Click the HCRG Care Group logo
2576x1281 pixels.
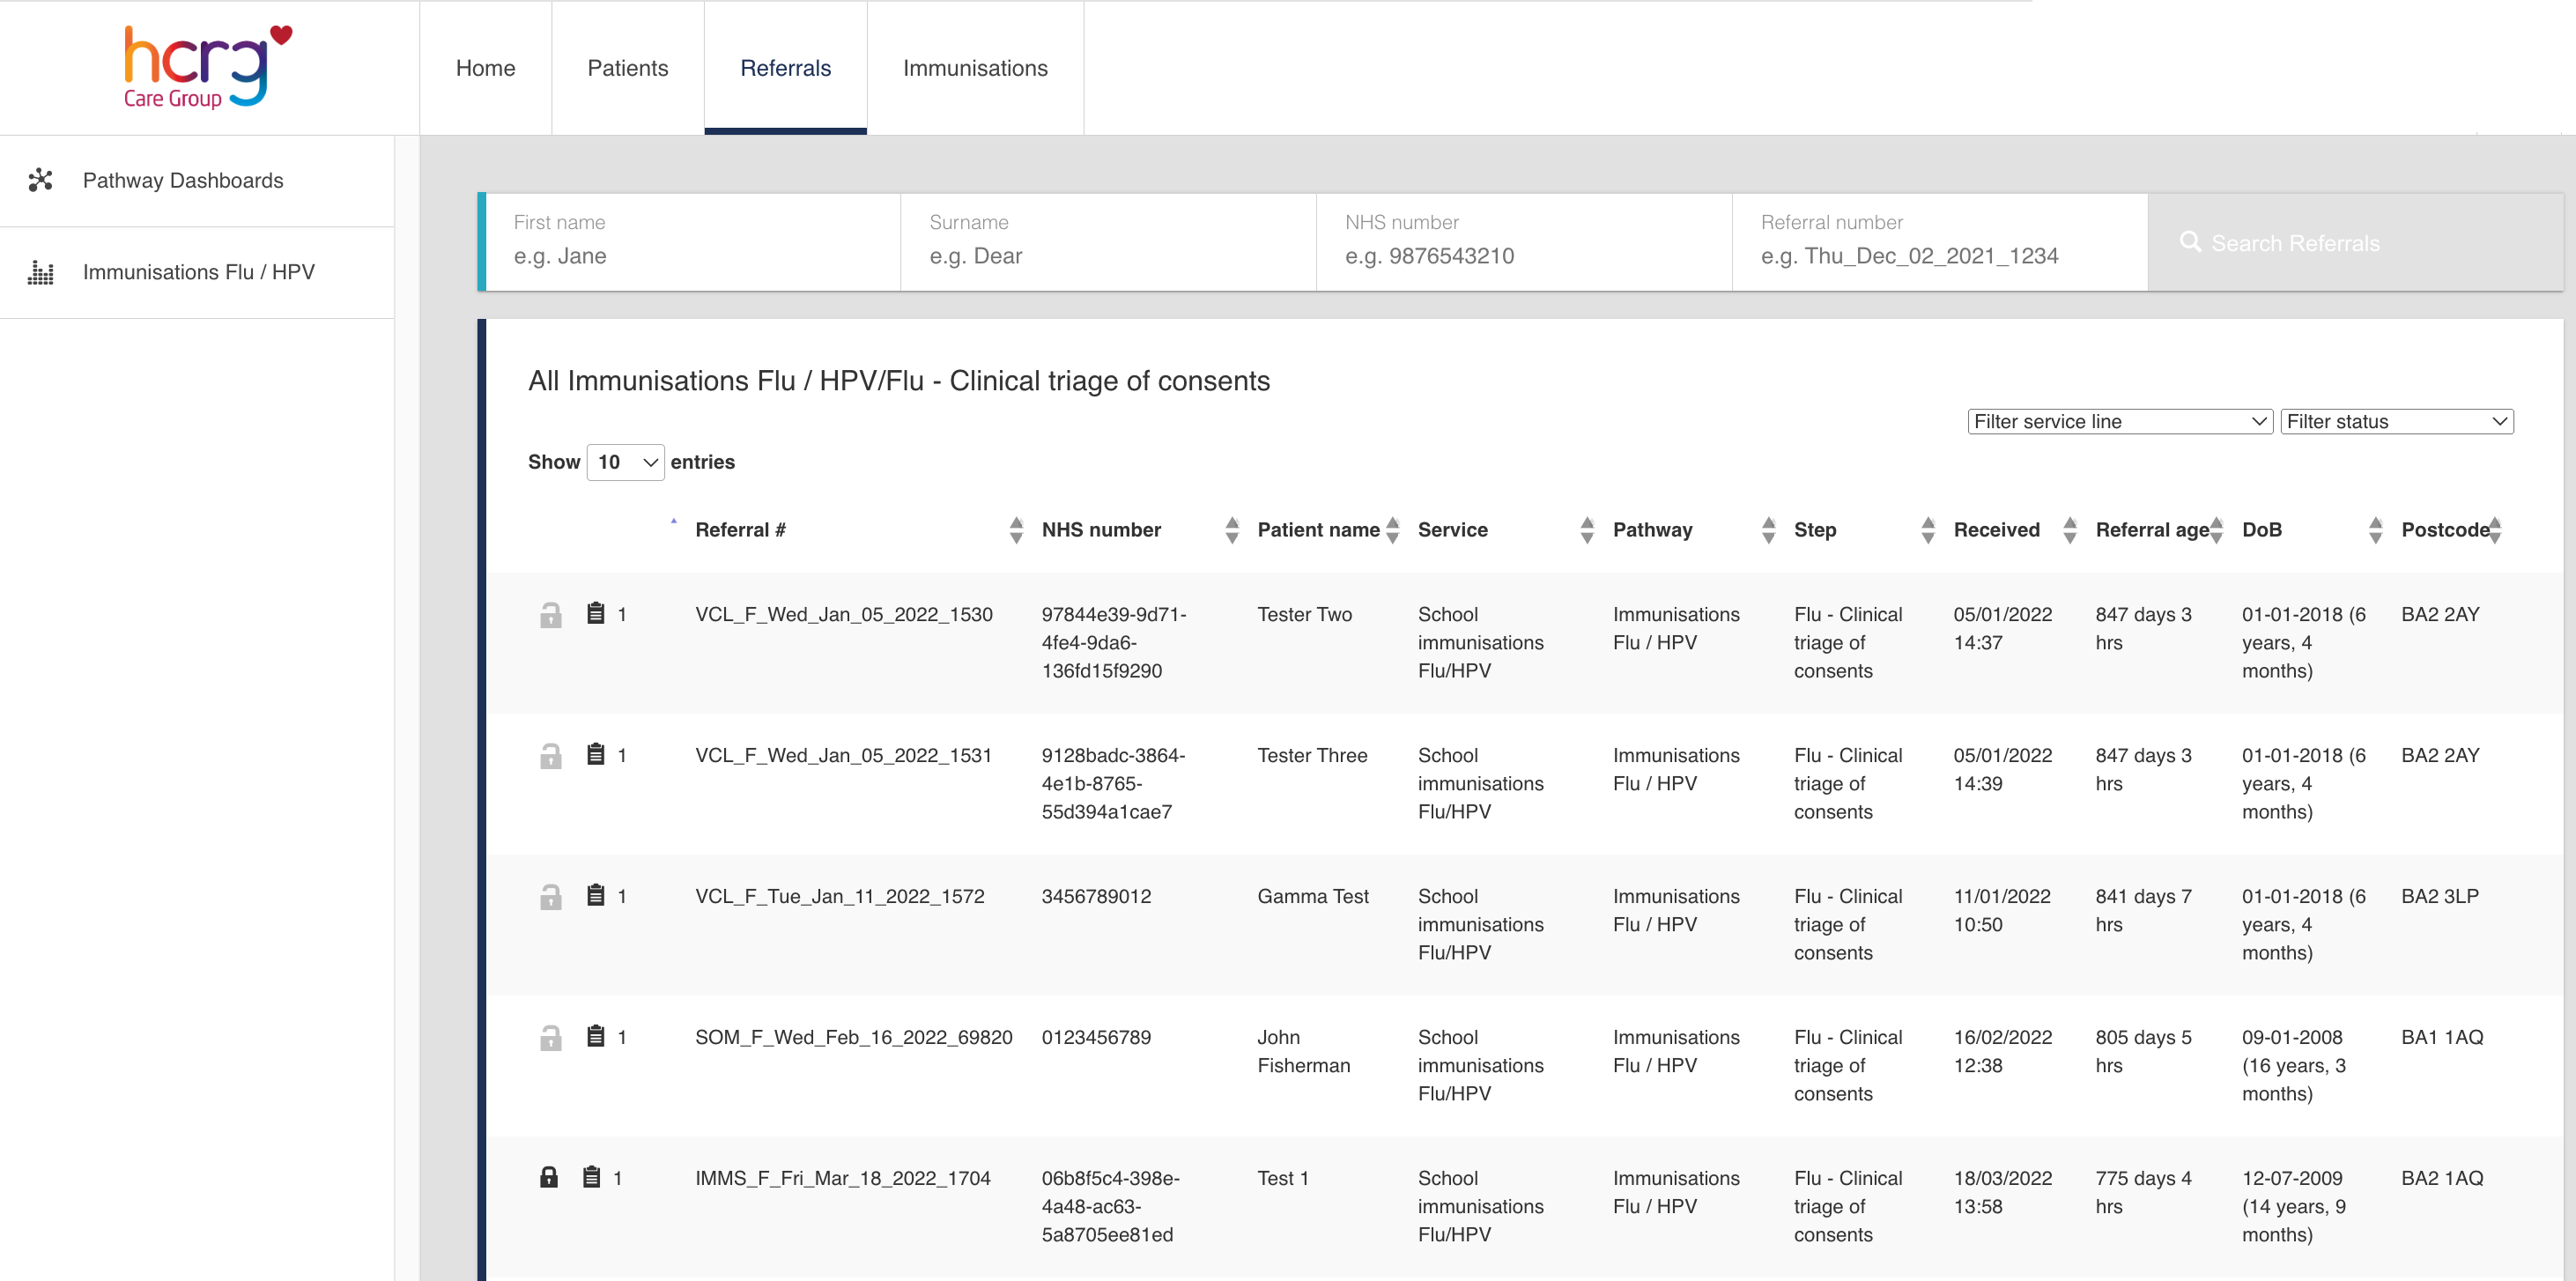coord(207,67)
